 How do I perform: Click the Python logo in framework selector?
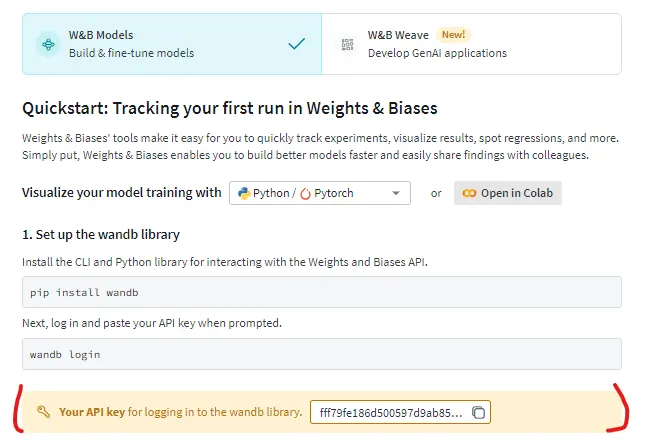[x=243, y=193]
